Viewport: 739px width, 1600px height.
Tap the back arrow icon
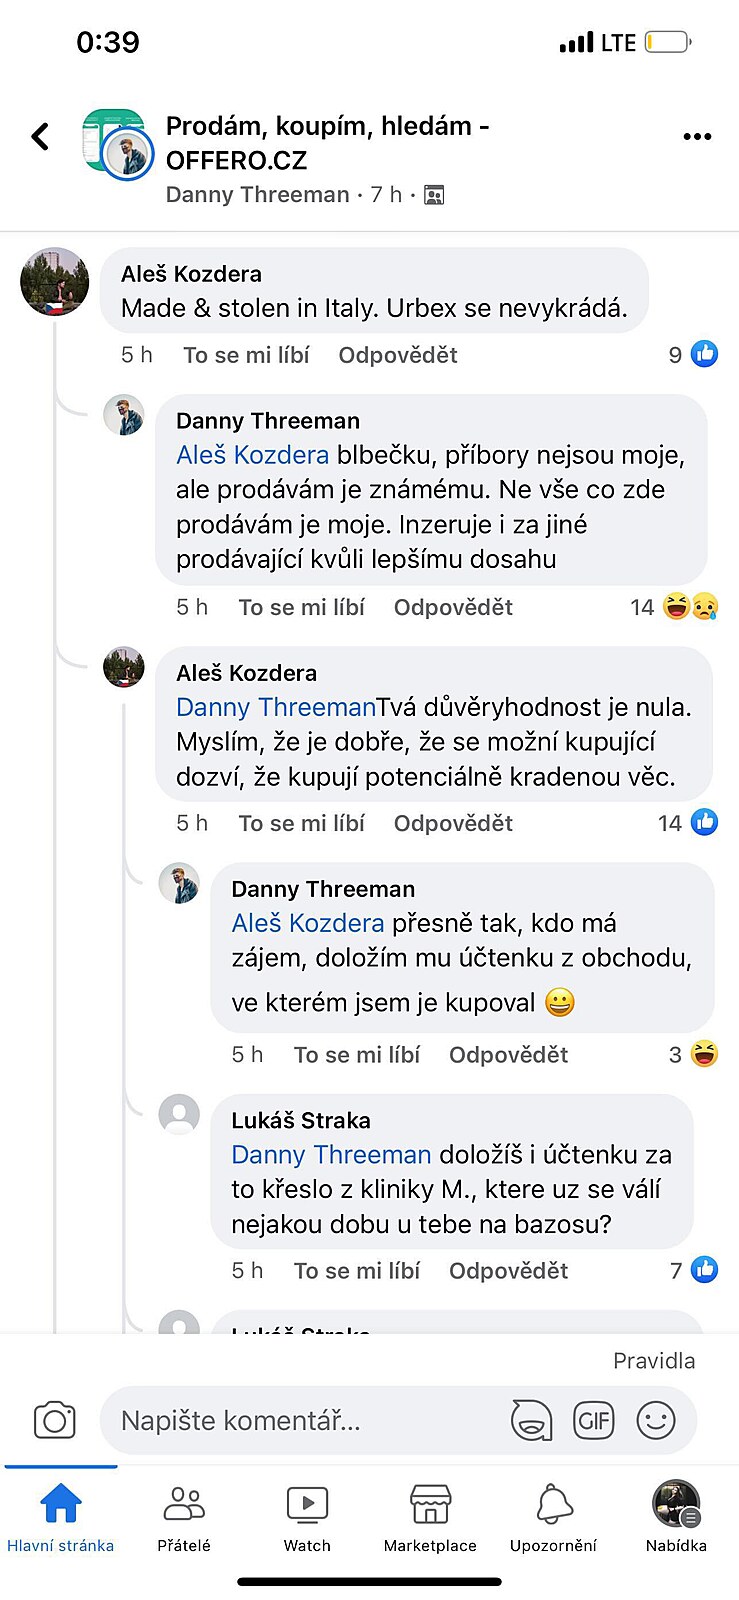[x=40, y=136]
